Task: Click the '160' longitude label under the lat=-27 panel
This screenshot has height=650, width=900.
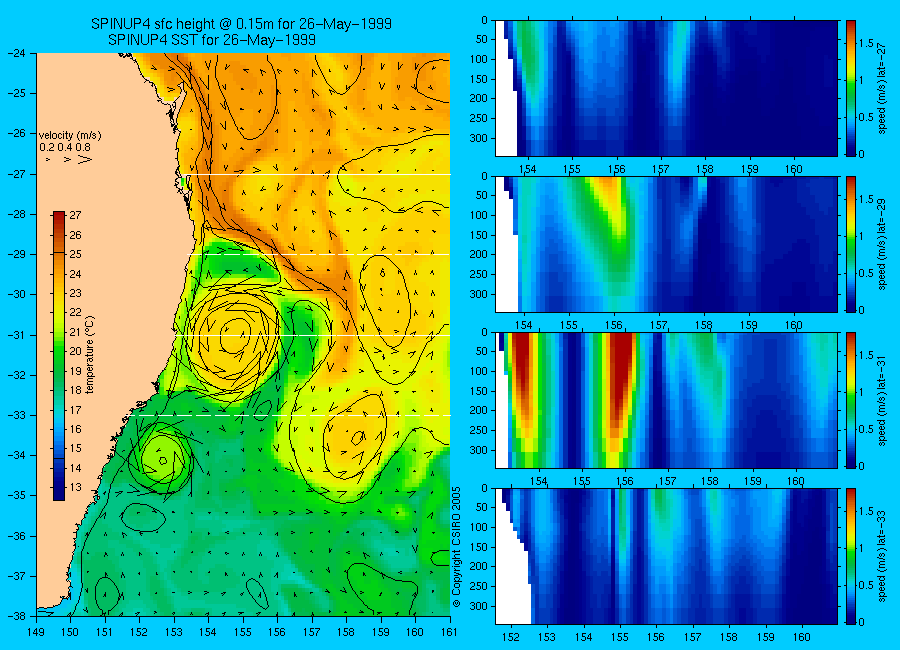Action: click(794, 169)
